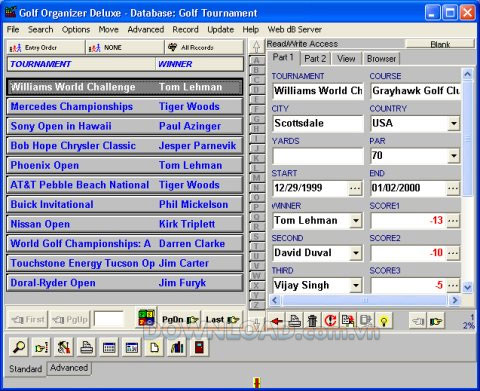The image size is (480, 391).
Task: Click the YARDS input field
Action: point(318,156)
